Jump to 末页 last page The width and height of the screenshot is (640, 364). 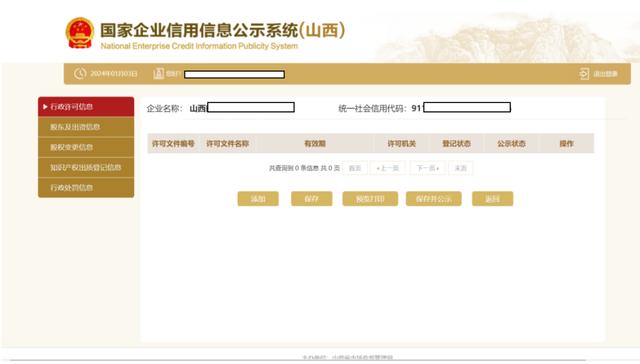(460, 168)
